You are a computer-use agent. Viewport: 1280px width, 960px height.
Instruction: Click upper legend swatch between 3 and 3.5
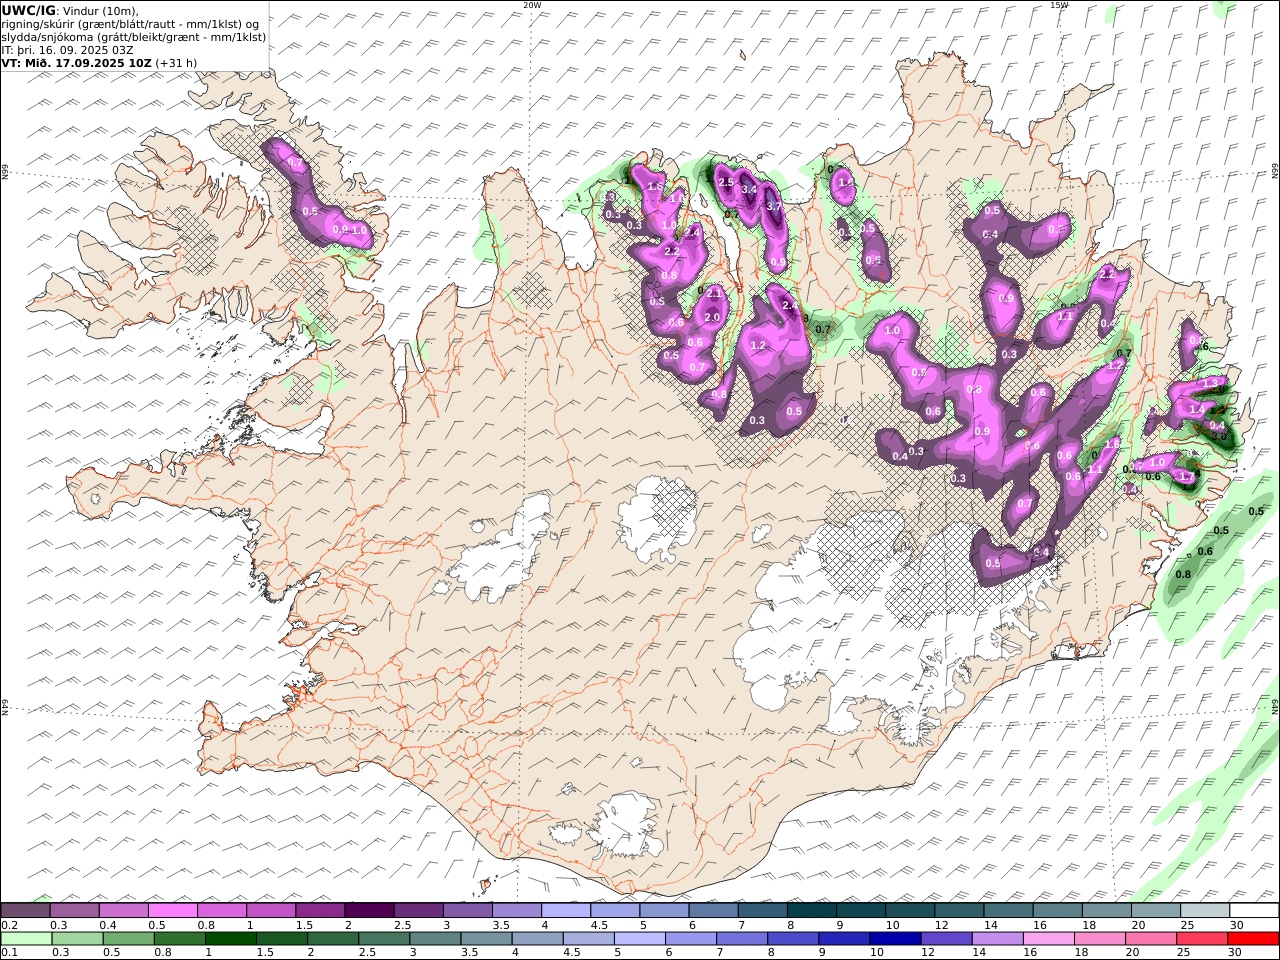[x=468, y=910]
